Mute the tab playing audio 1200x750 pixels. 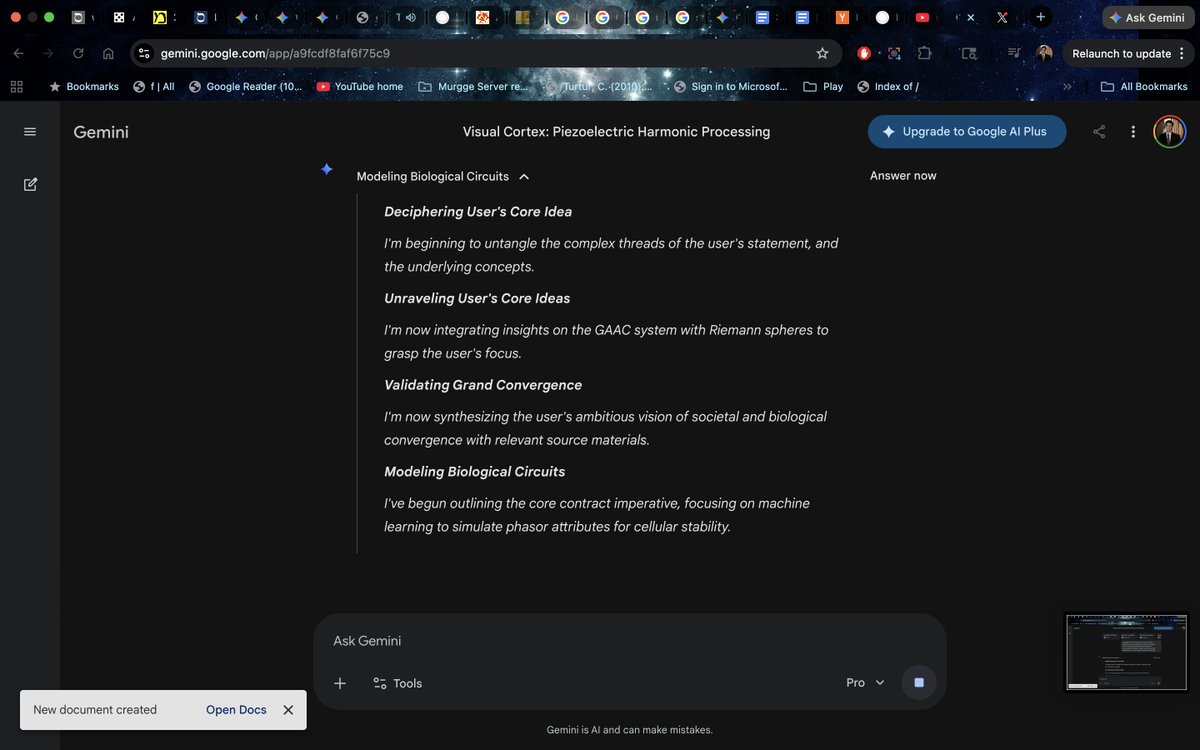410,18
